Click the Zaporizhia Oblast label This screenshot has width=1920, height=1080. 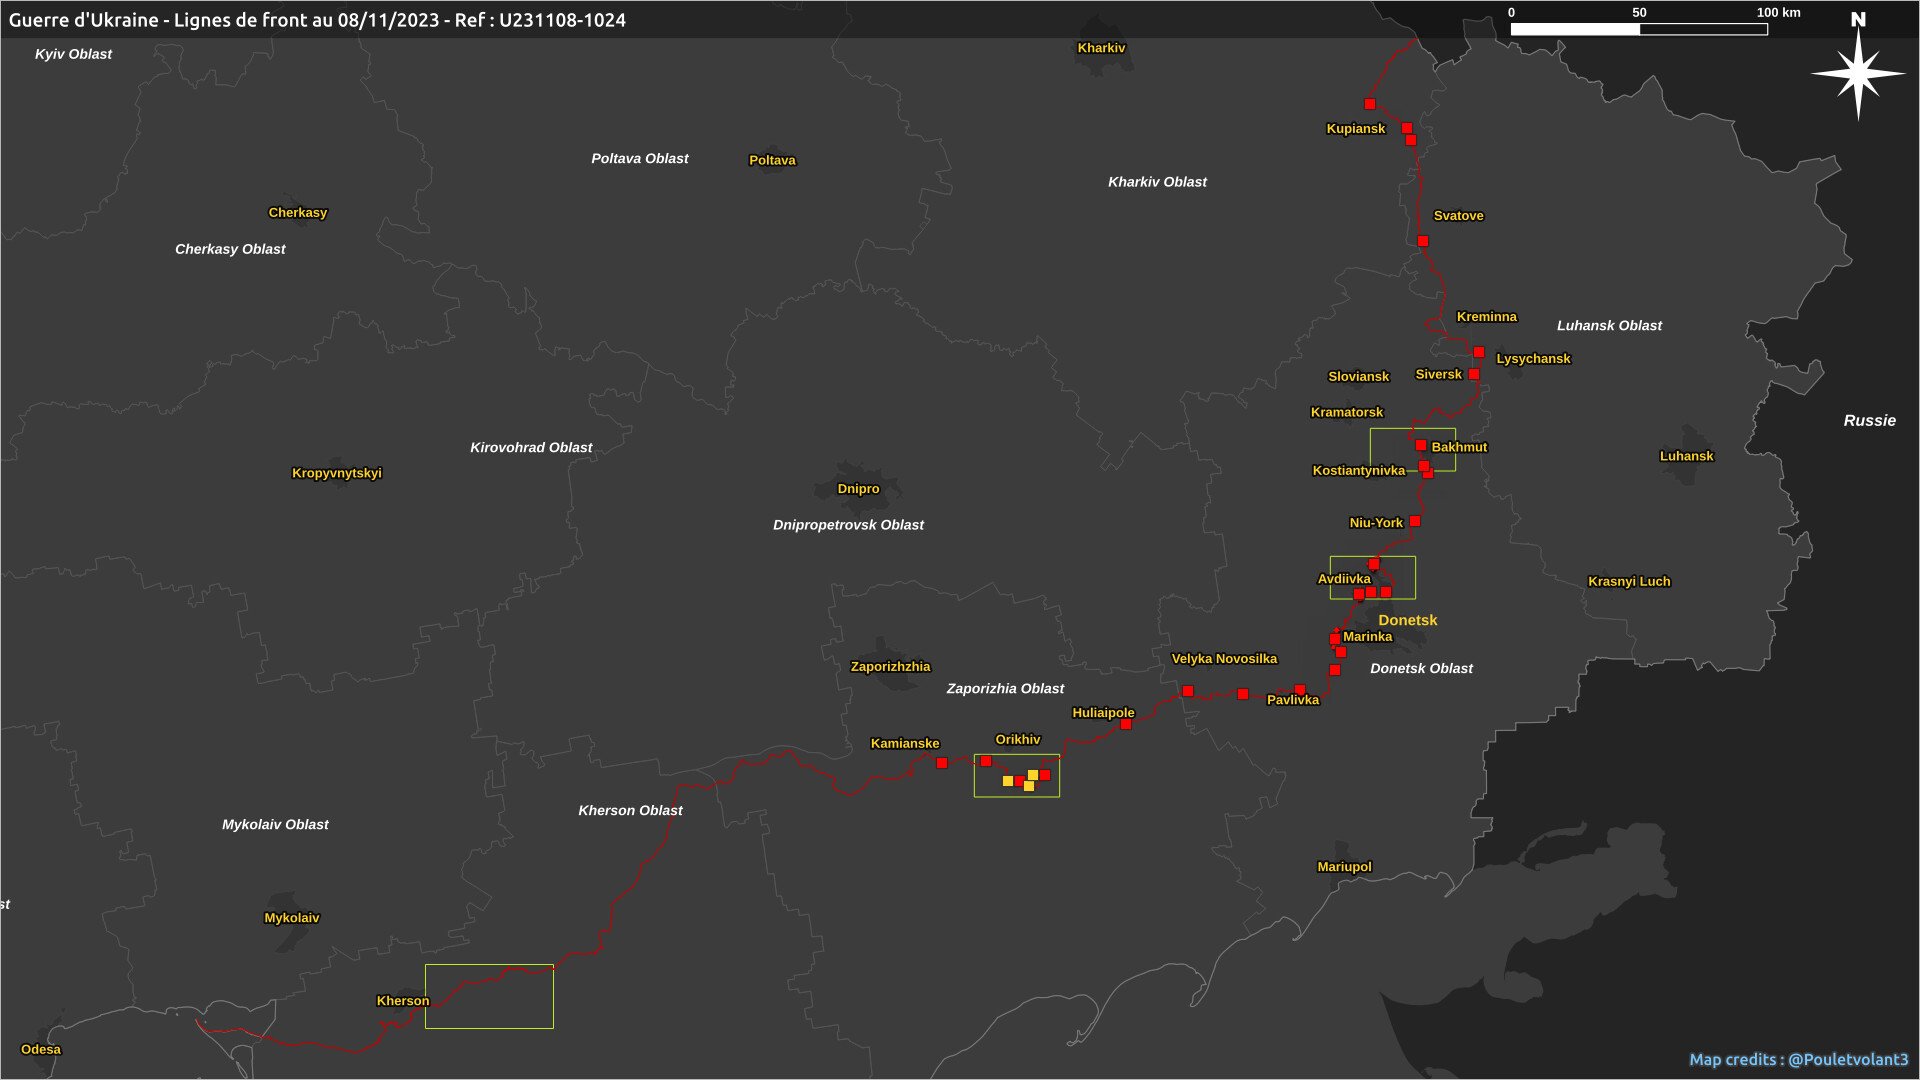point(1005,688)
